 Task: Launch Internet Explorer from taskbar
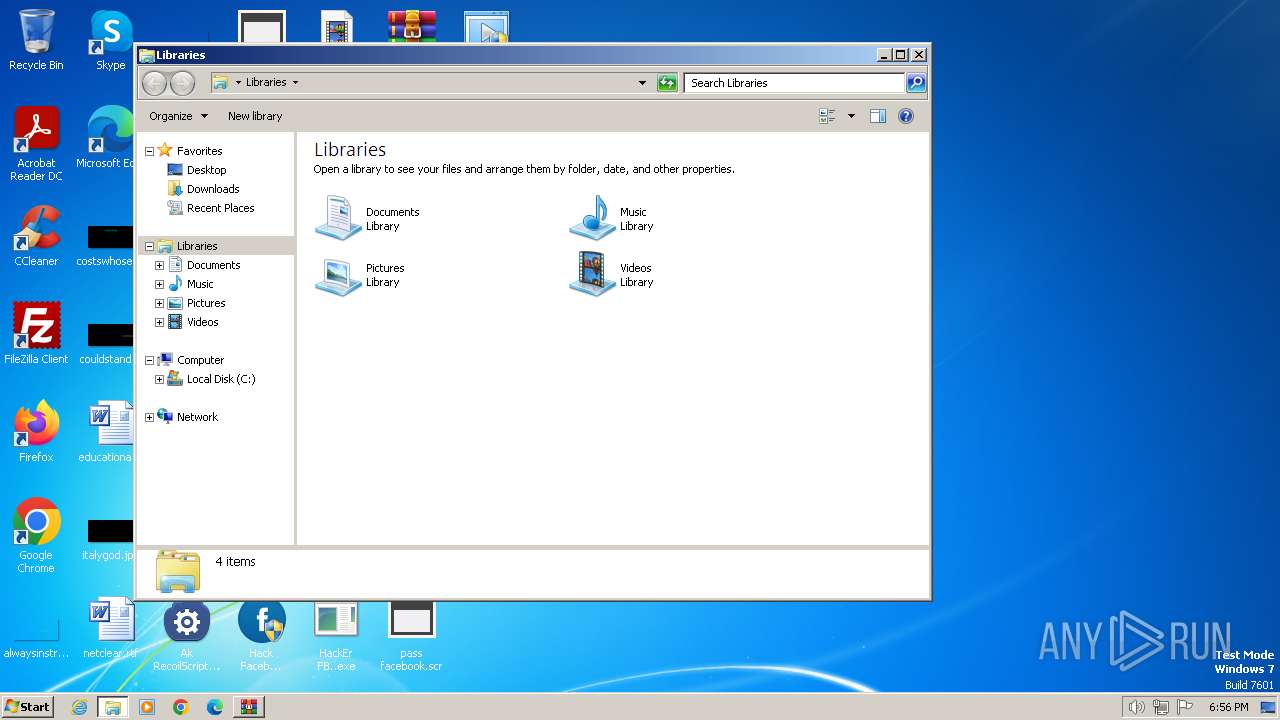click(79, 707)
